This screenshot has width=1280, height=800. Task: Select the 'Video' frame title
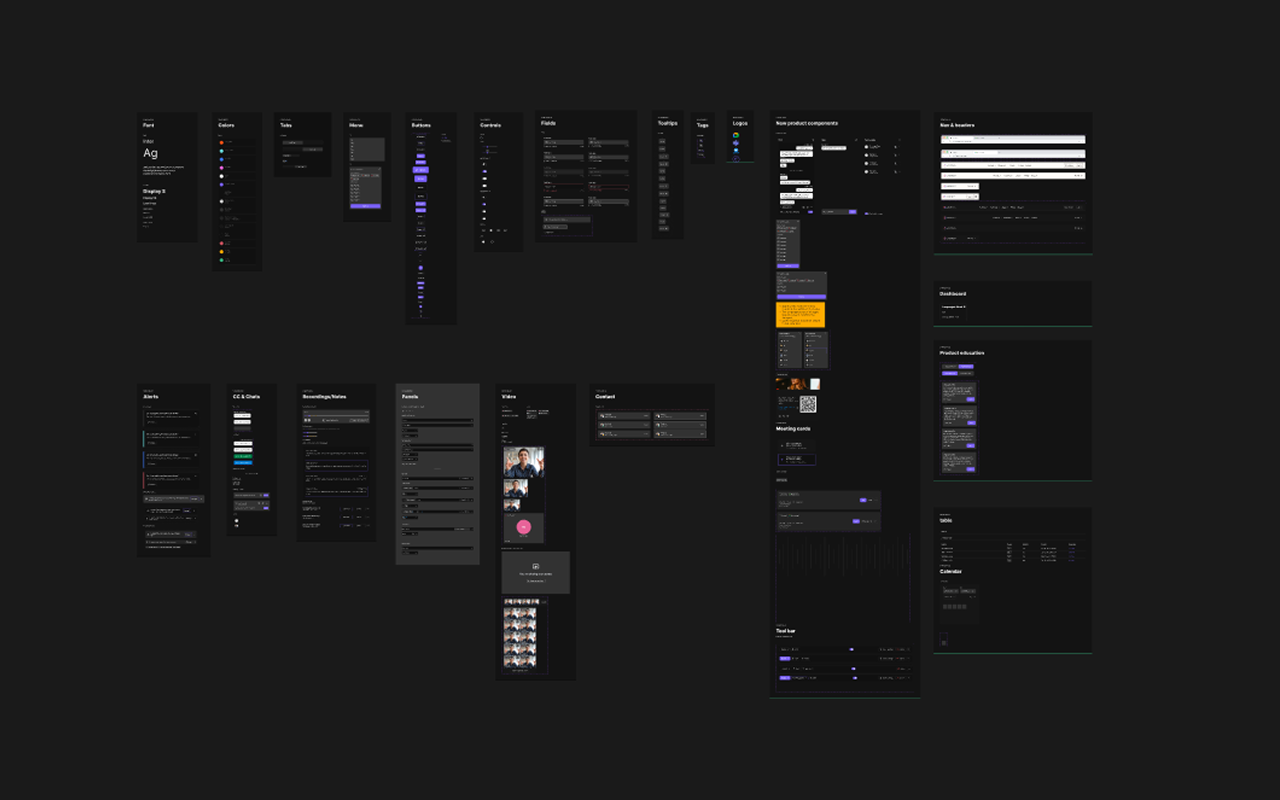508,397
